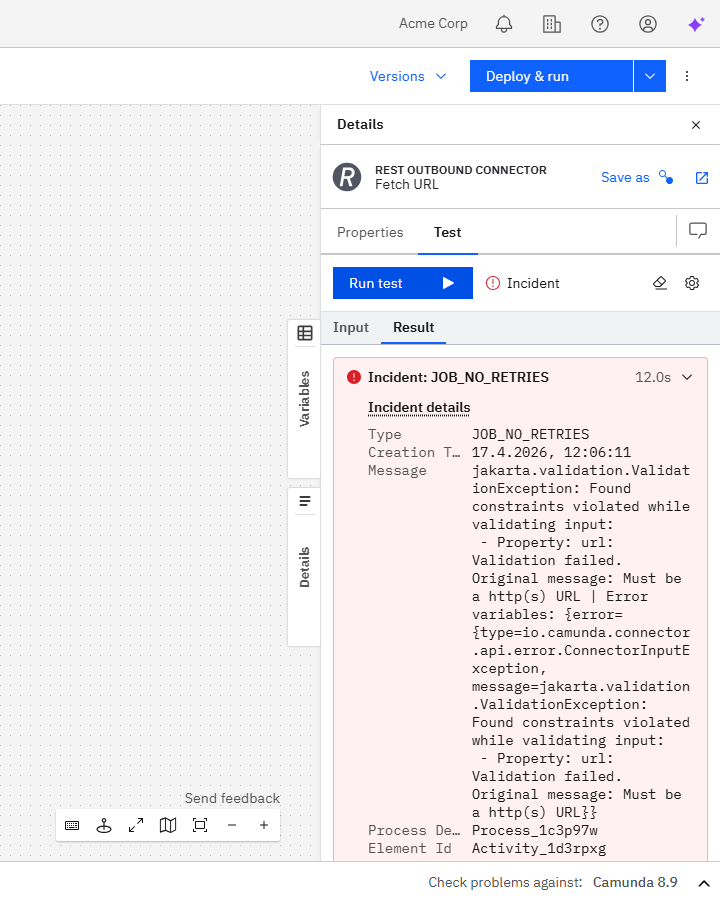Click the Process_1c3p97w value
This screenshot has width=720, height=900.
coord(535,831)
